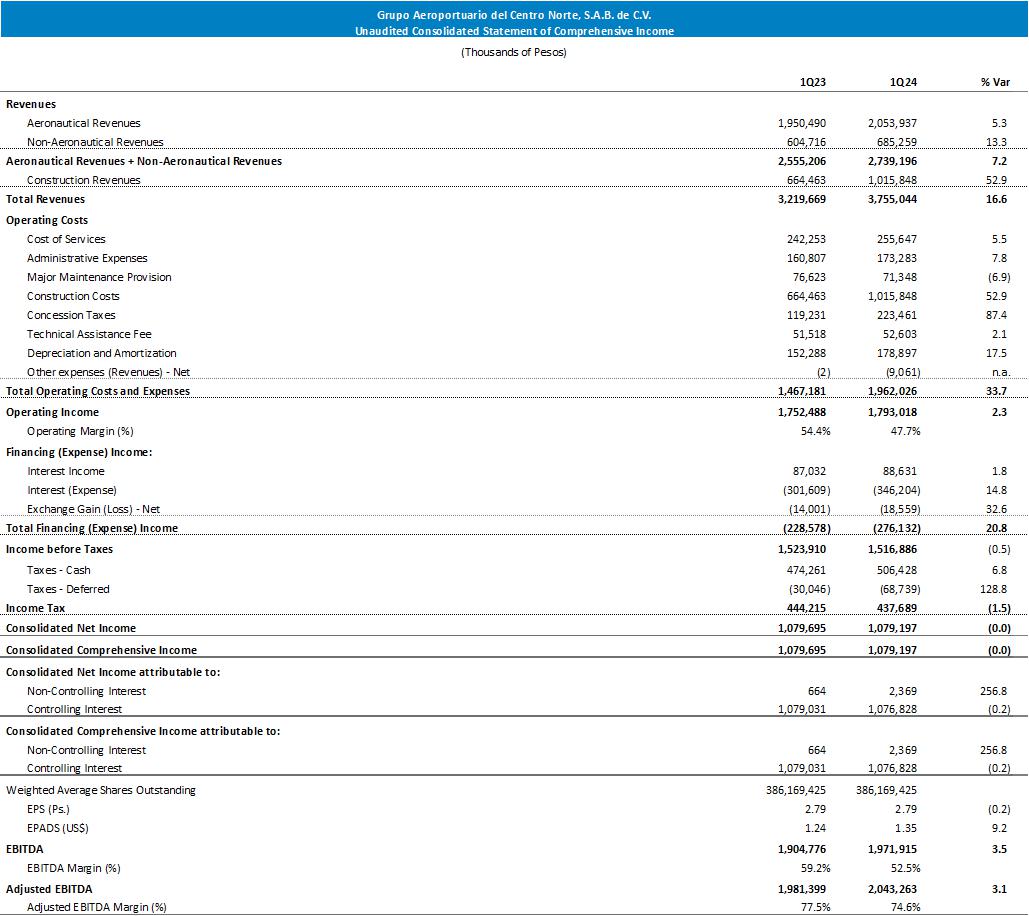Select the Concession Taxes 87.4 variance cell

996,315
